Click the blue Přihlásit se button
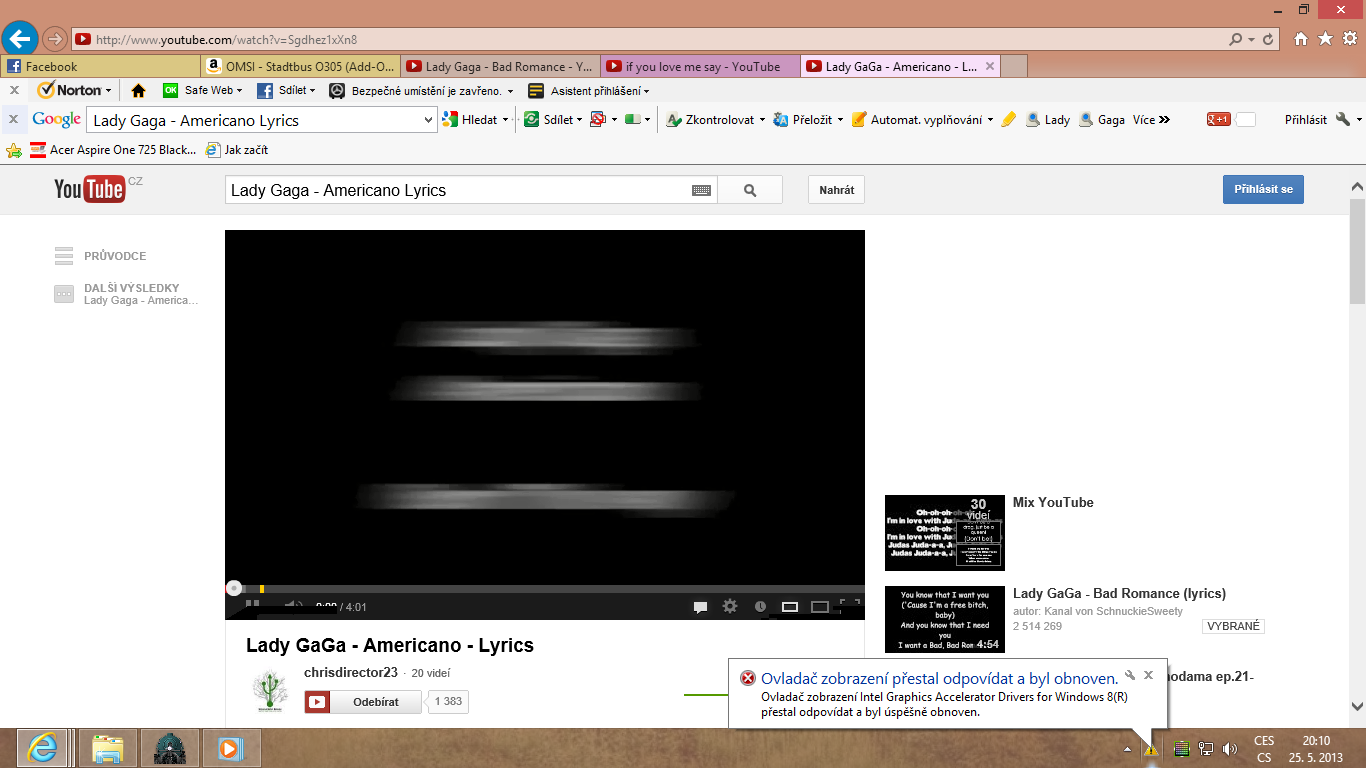The height and width of the screenshot is (768, 1366). 1263,189
